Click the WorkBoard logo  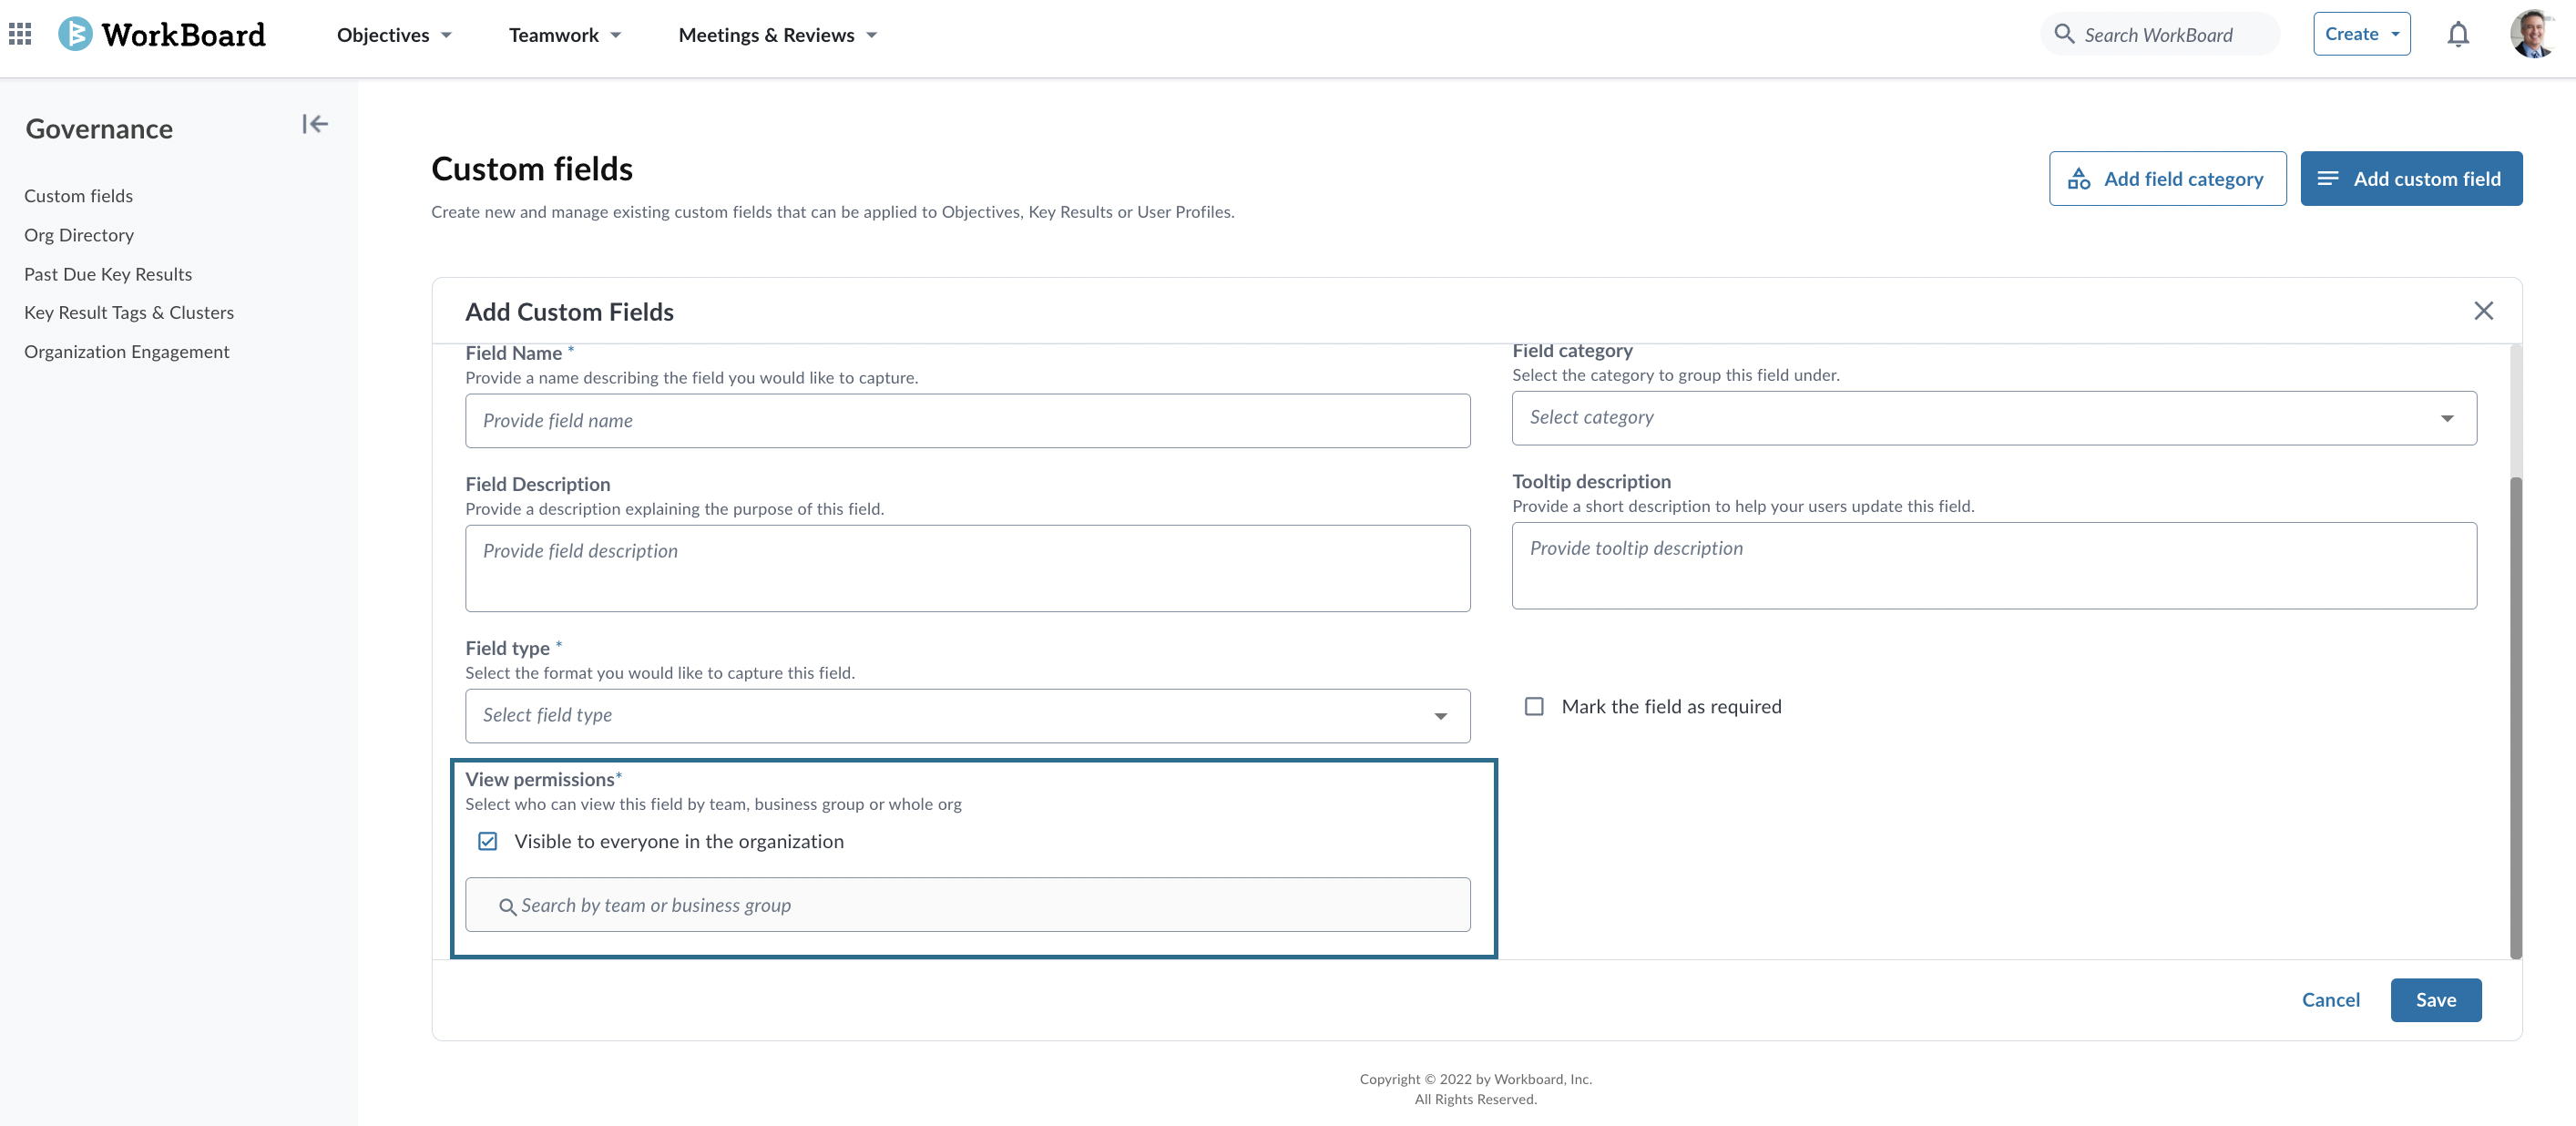162,35
